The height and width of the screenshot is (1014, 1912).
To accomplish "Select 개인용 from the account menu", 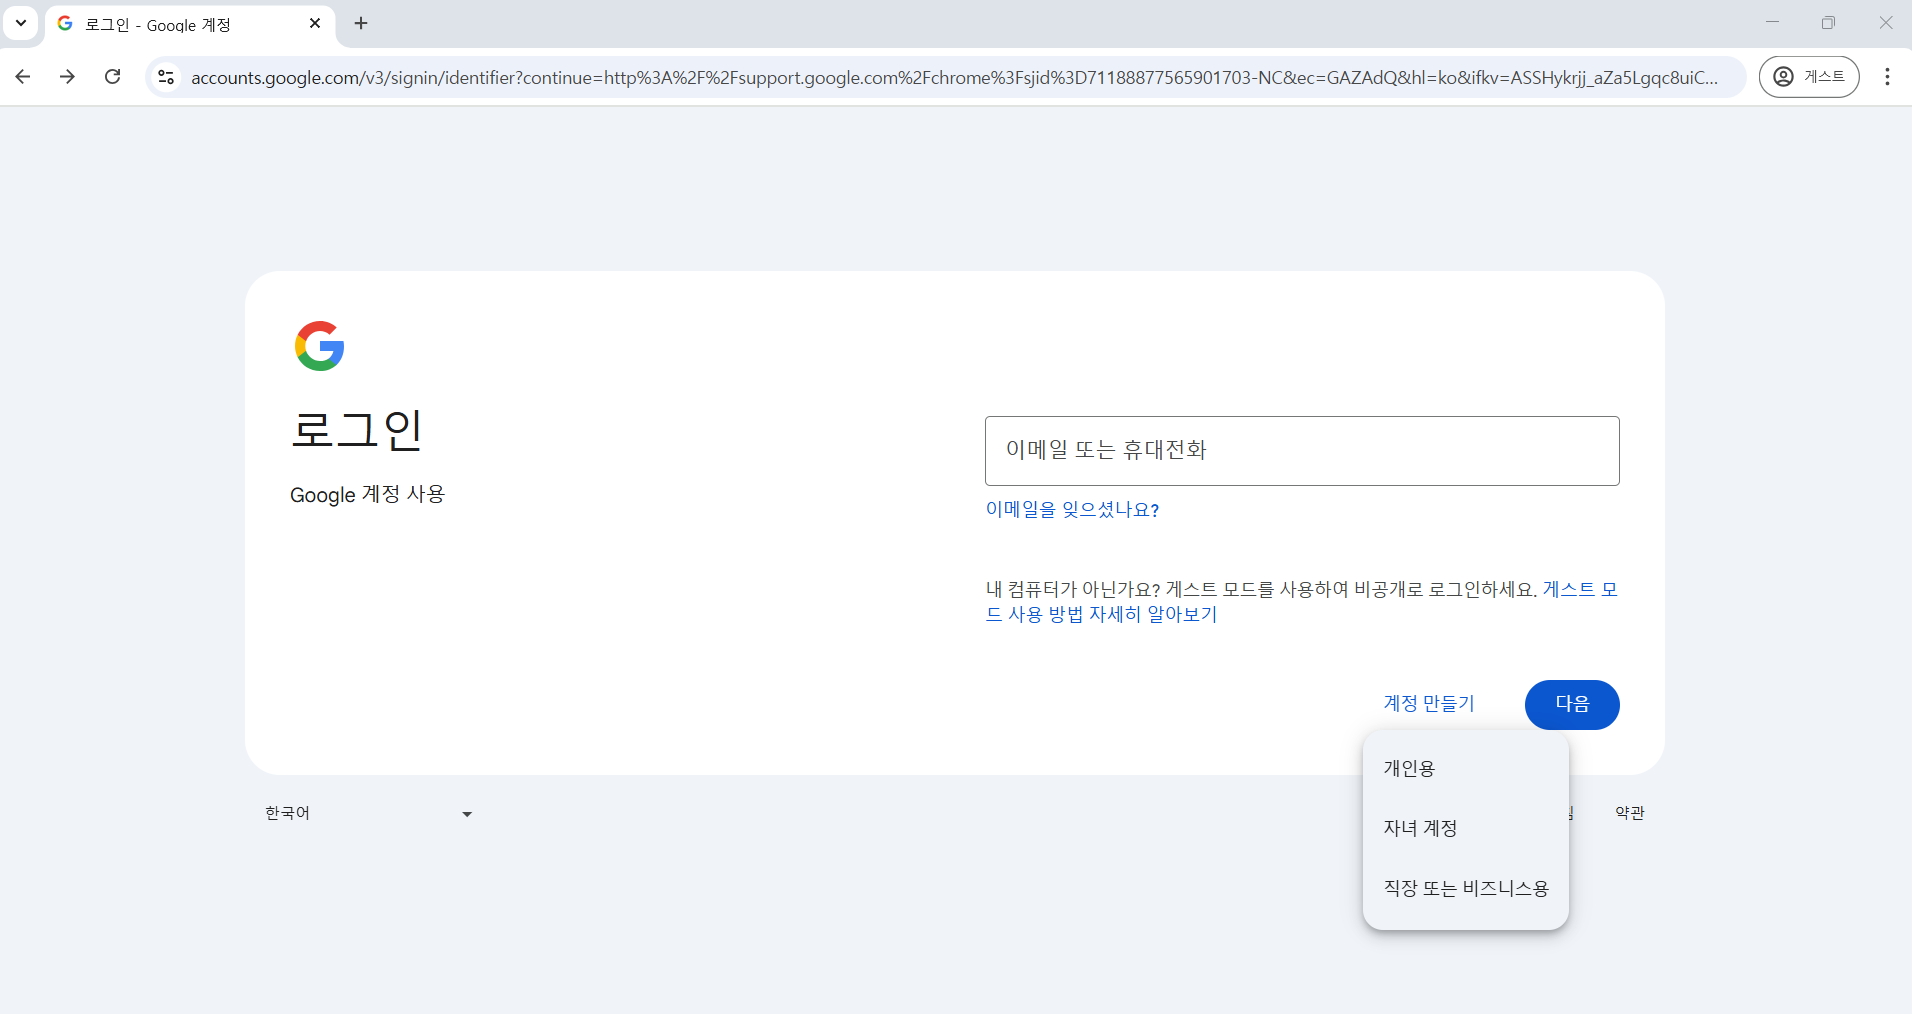I will [1409, 768].
